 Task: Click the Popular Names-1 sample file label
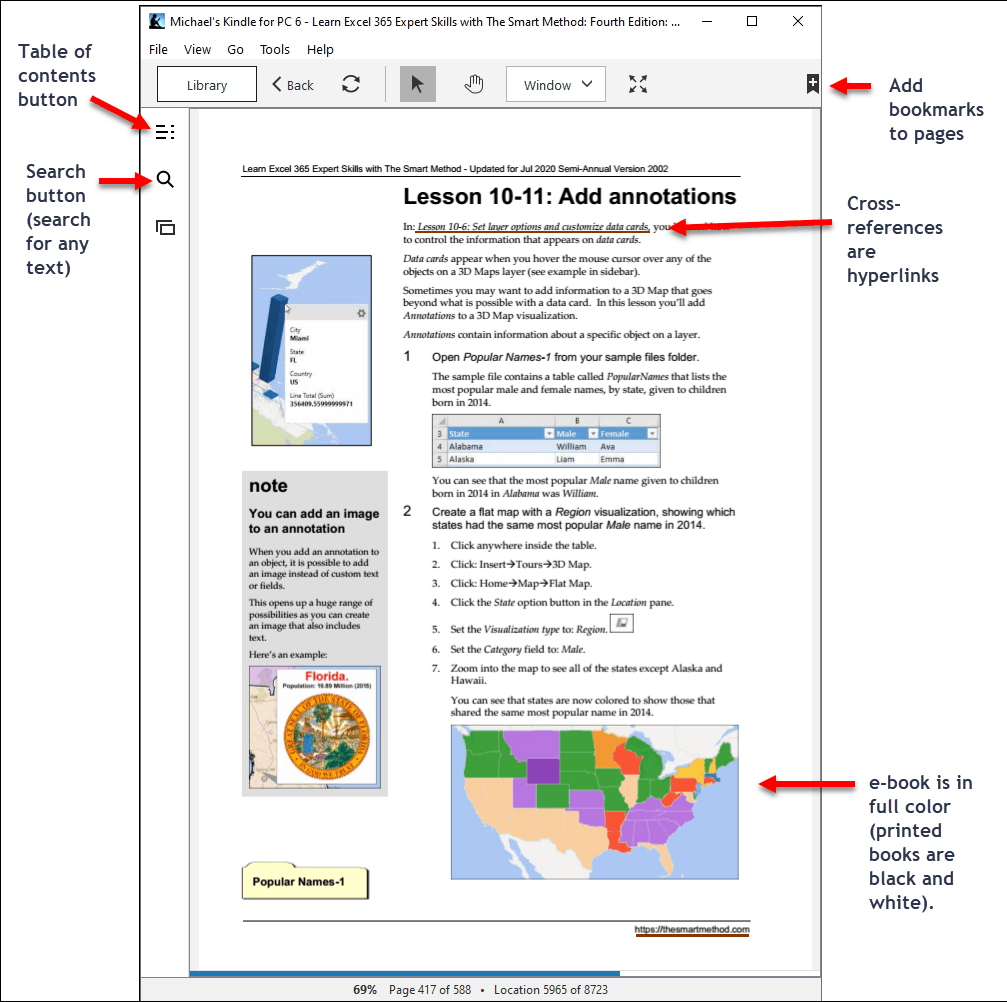[x=305, y=881]
